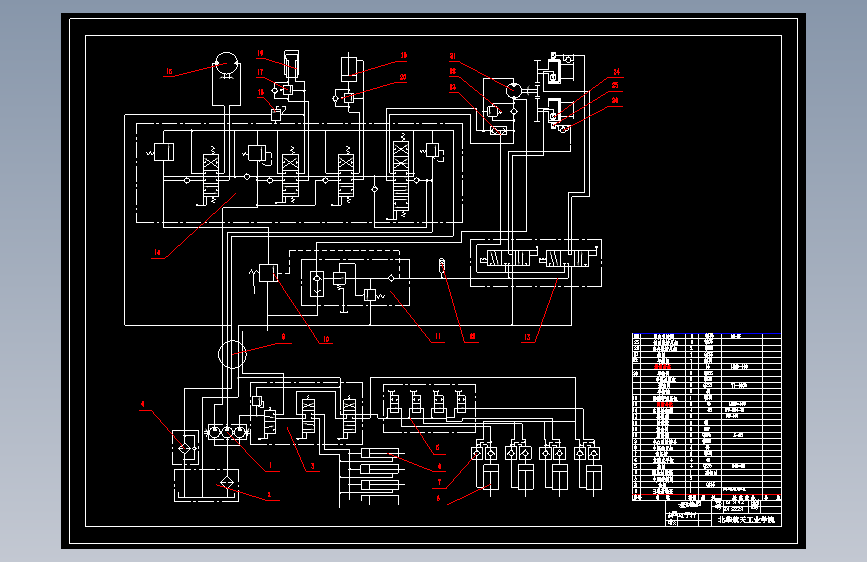Click red callout number 25
The width and height of the screenshot is (867, 562).
pyautogui.click(x=615, y=86)
